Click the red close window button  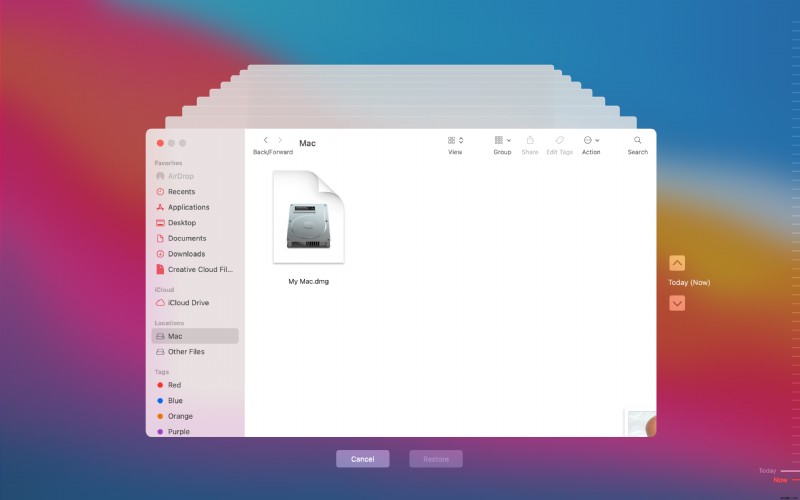pyautogui.click(x=160, y=143)
